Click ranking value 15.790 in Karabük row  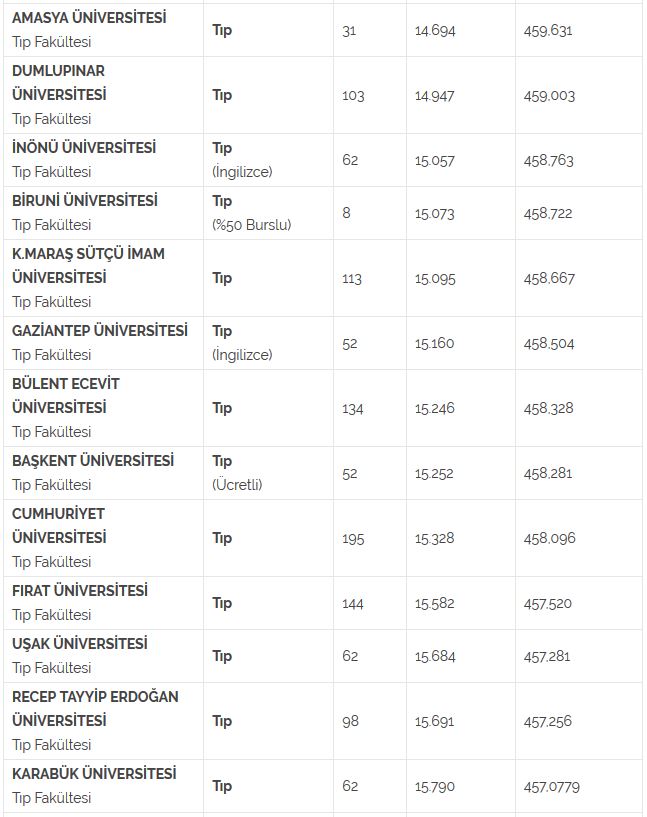[x=435, y=786]
